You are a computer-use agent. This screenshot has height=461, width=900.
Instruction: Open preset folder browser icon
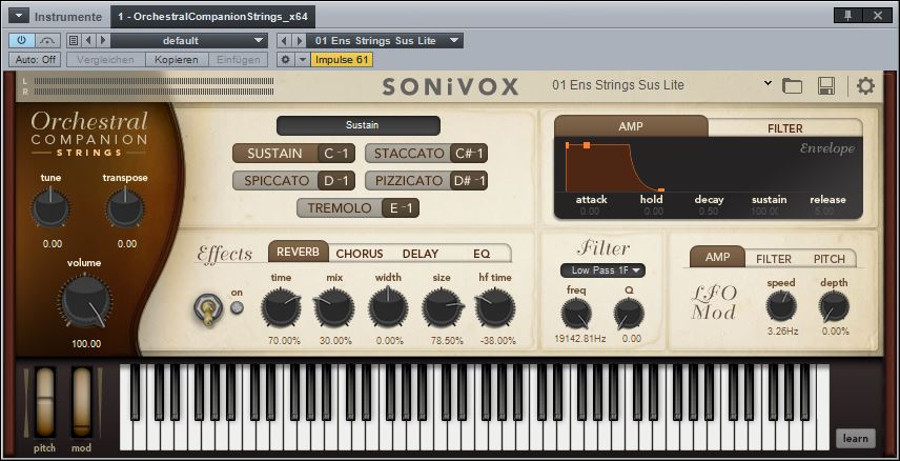[x=792, y=86]
